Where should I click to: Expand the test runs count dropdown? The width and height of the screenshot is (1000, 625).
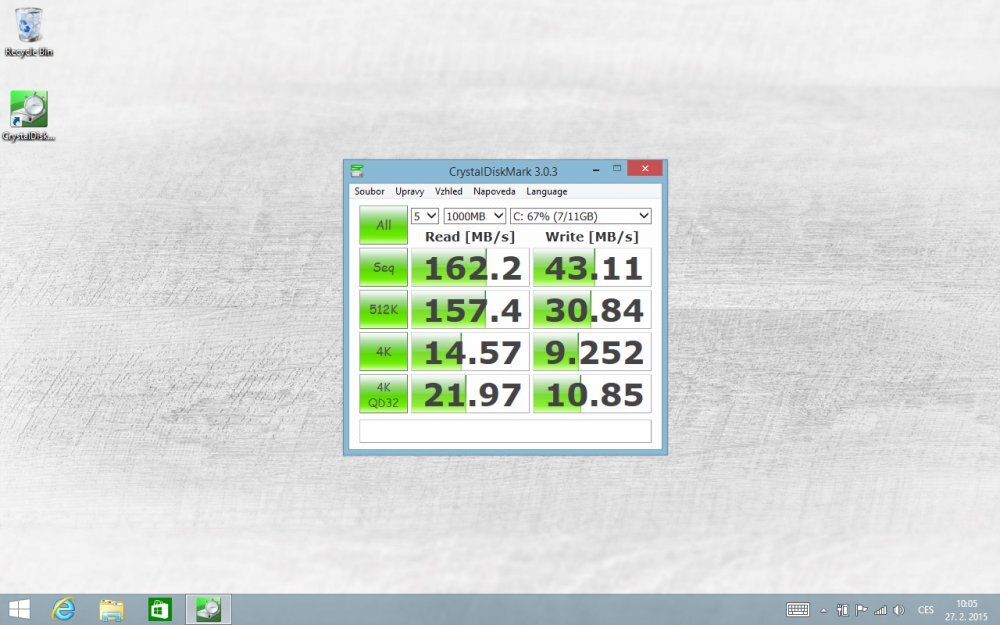pos(425,215)
